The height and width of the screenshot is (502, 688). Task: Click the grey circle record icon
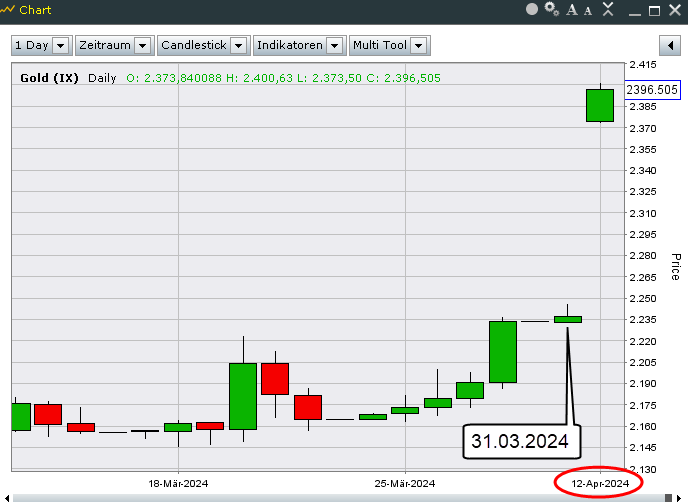click(x=532, y=9)
